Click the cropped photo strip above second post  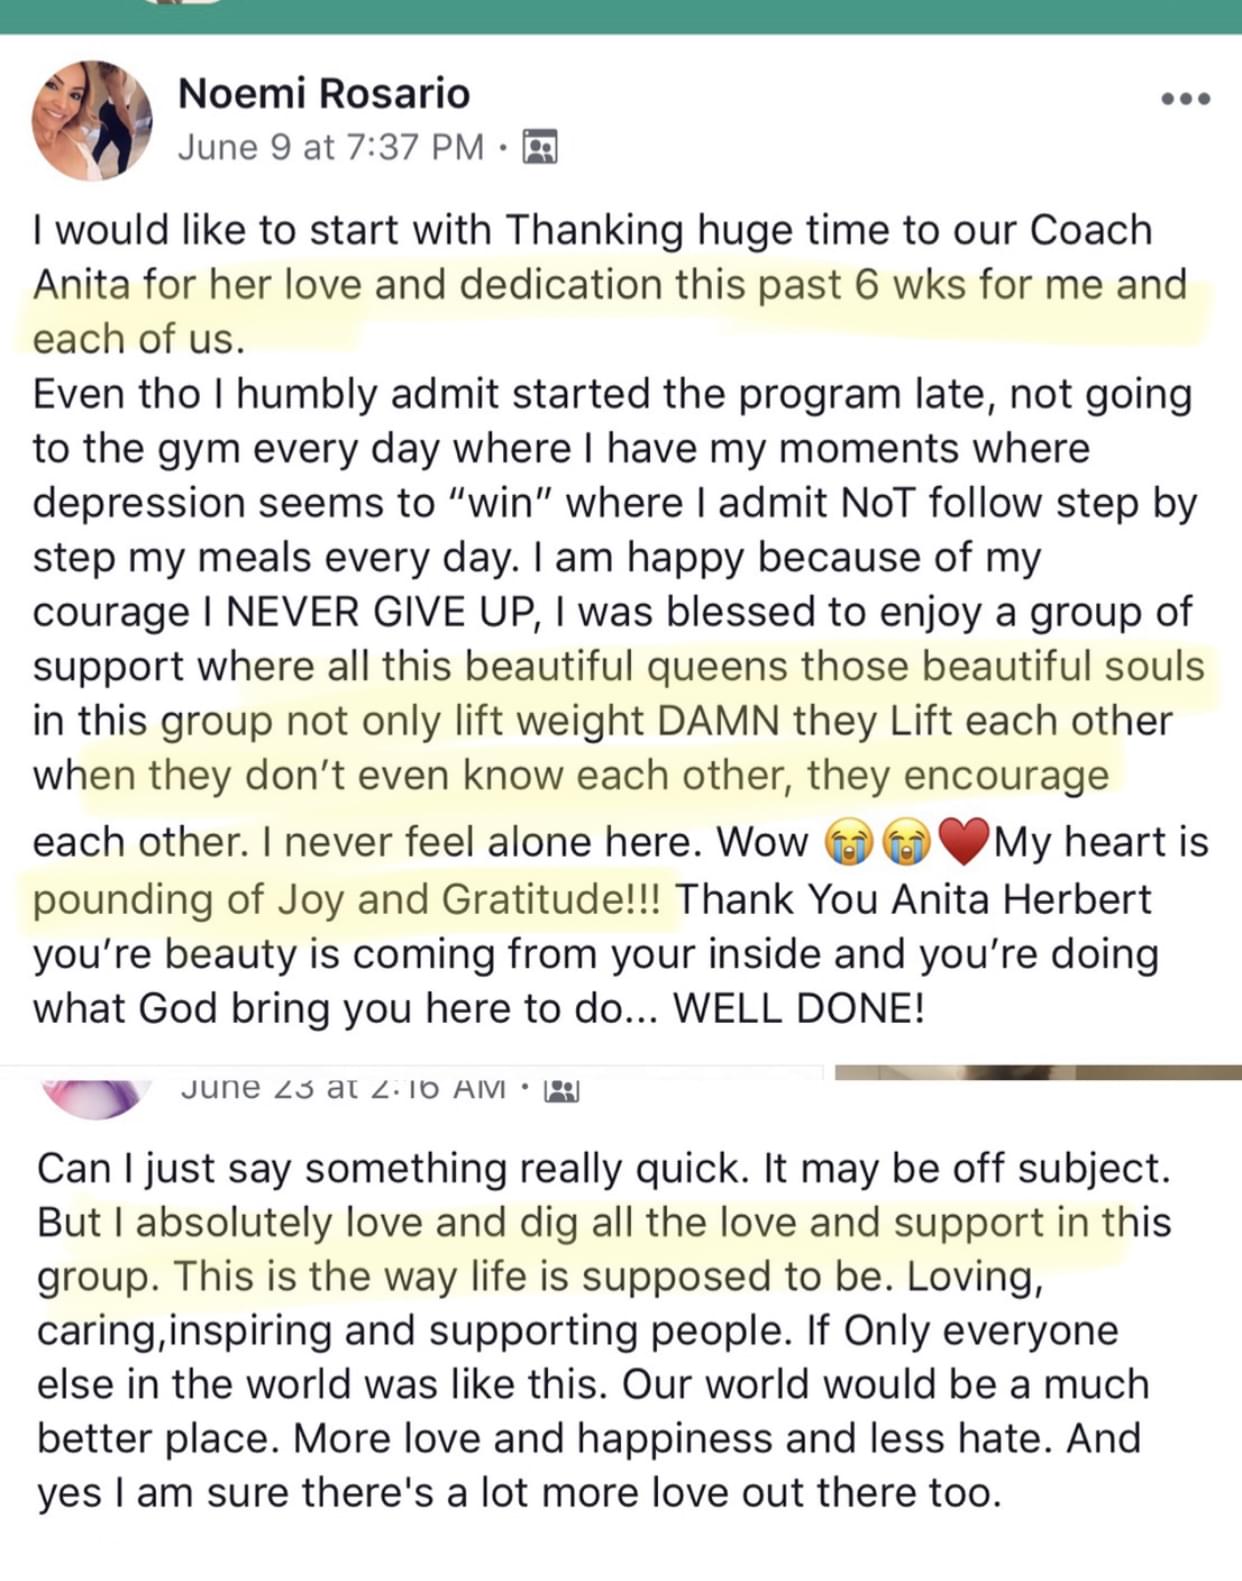coord(1038,1072)
